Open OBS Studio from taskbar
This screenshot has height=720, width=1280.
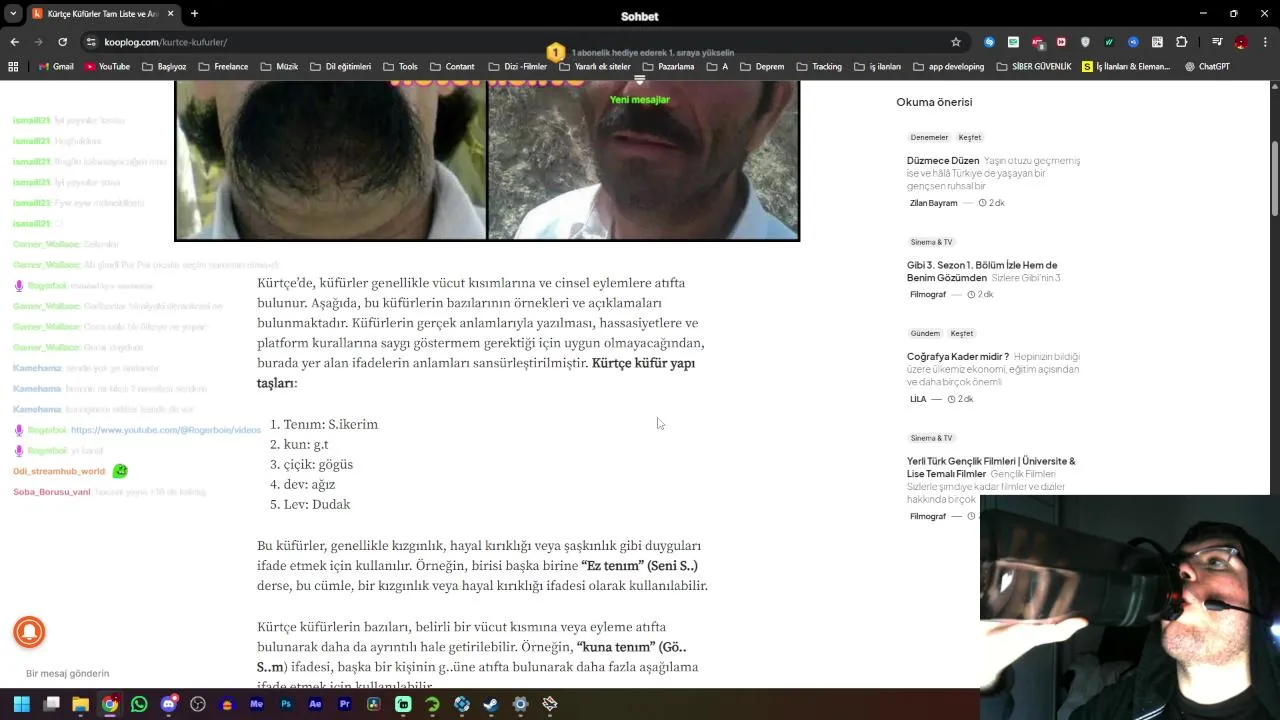point(198,704)
